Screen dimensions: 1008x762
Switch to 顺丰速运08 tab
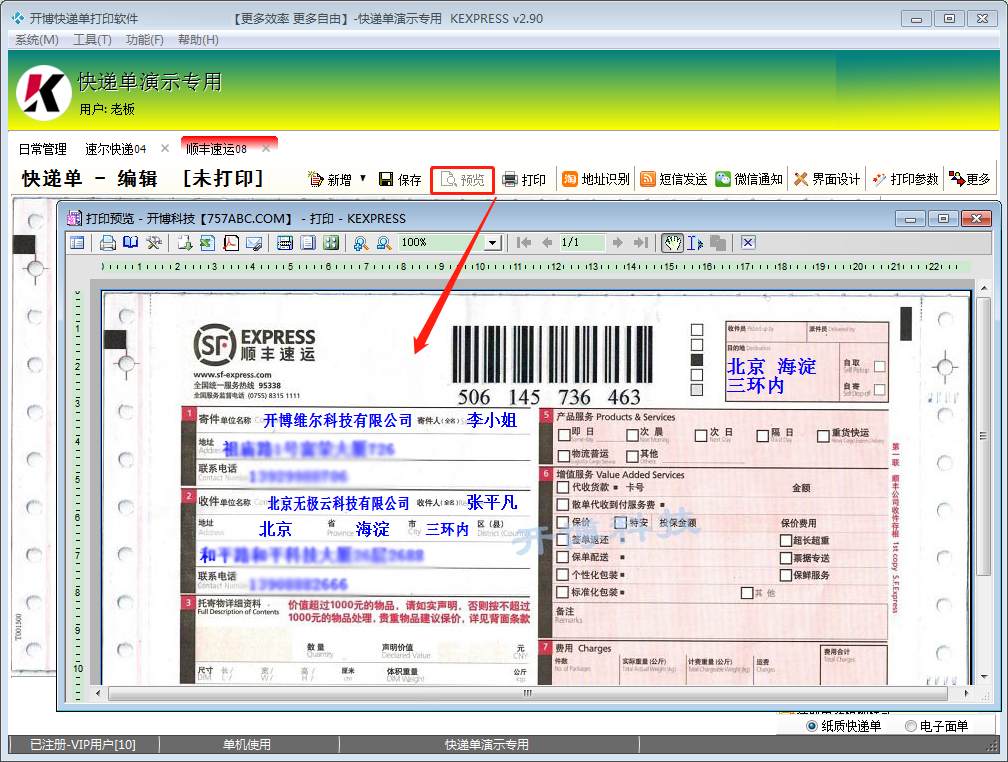tap(216, 149)
